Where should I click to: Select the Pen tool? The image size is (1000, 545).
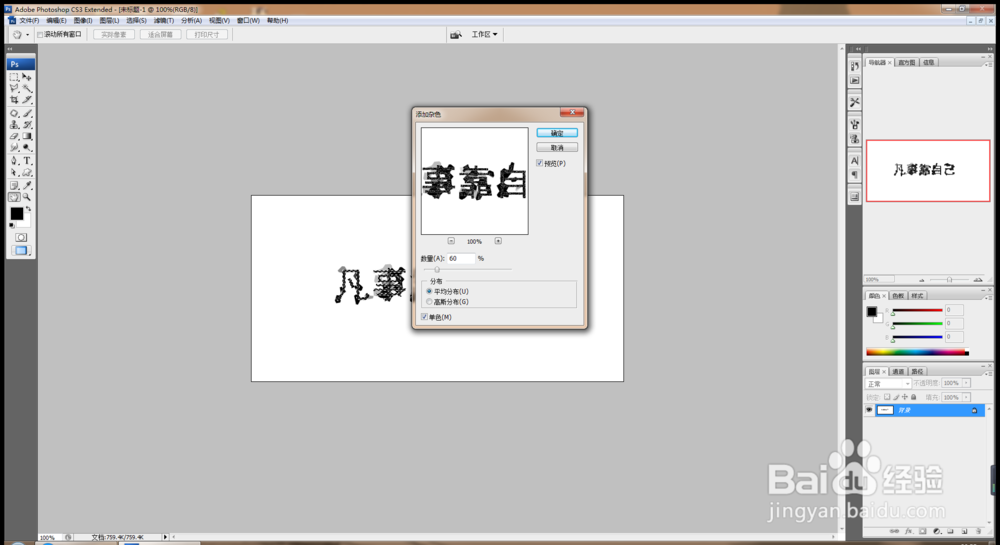coord(14,161)
